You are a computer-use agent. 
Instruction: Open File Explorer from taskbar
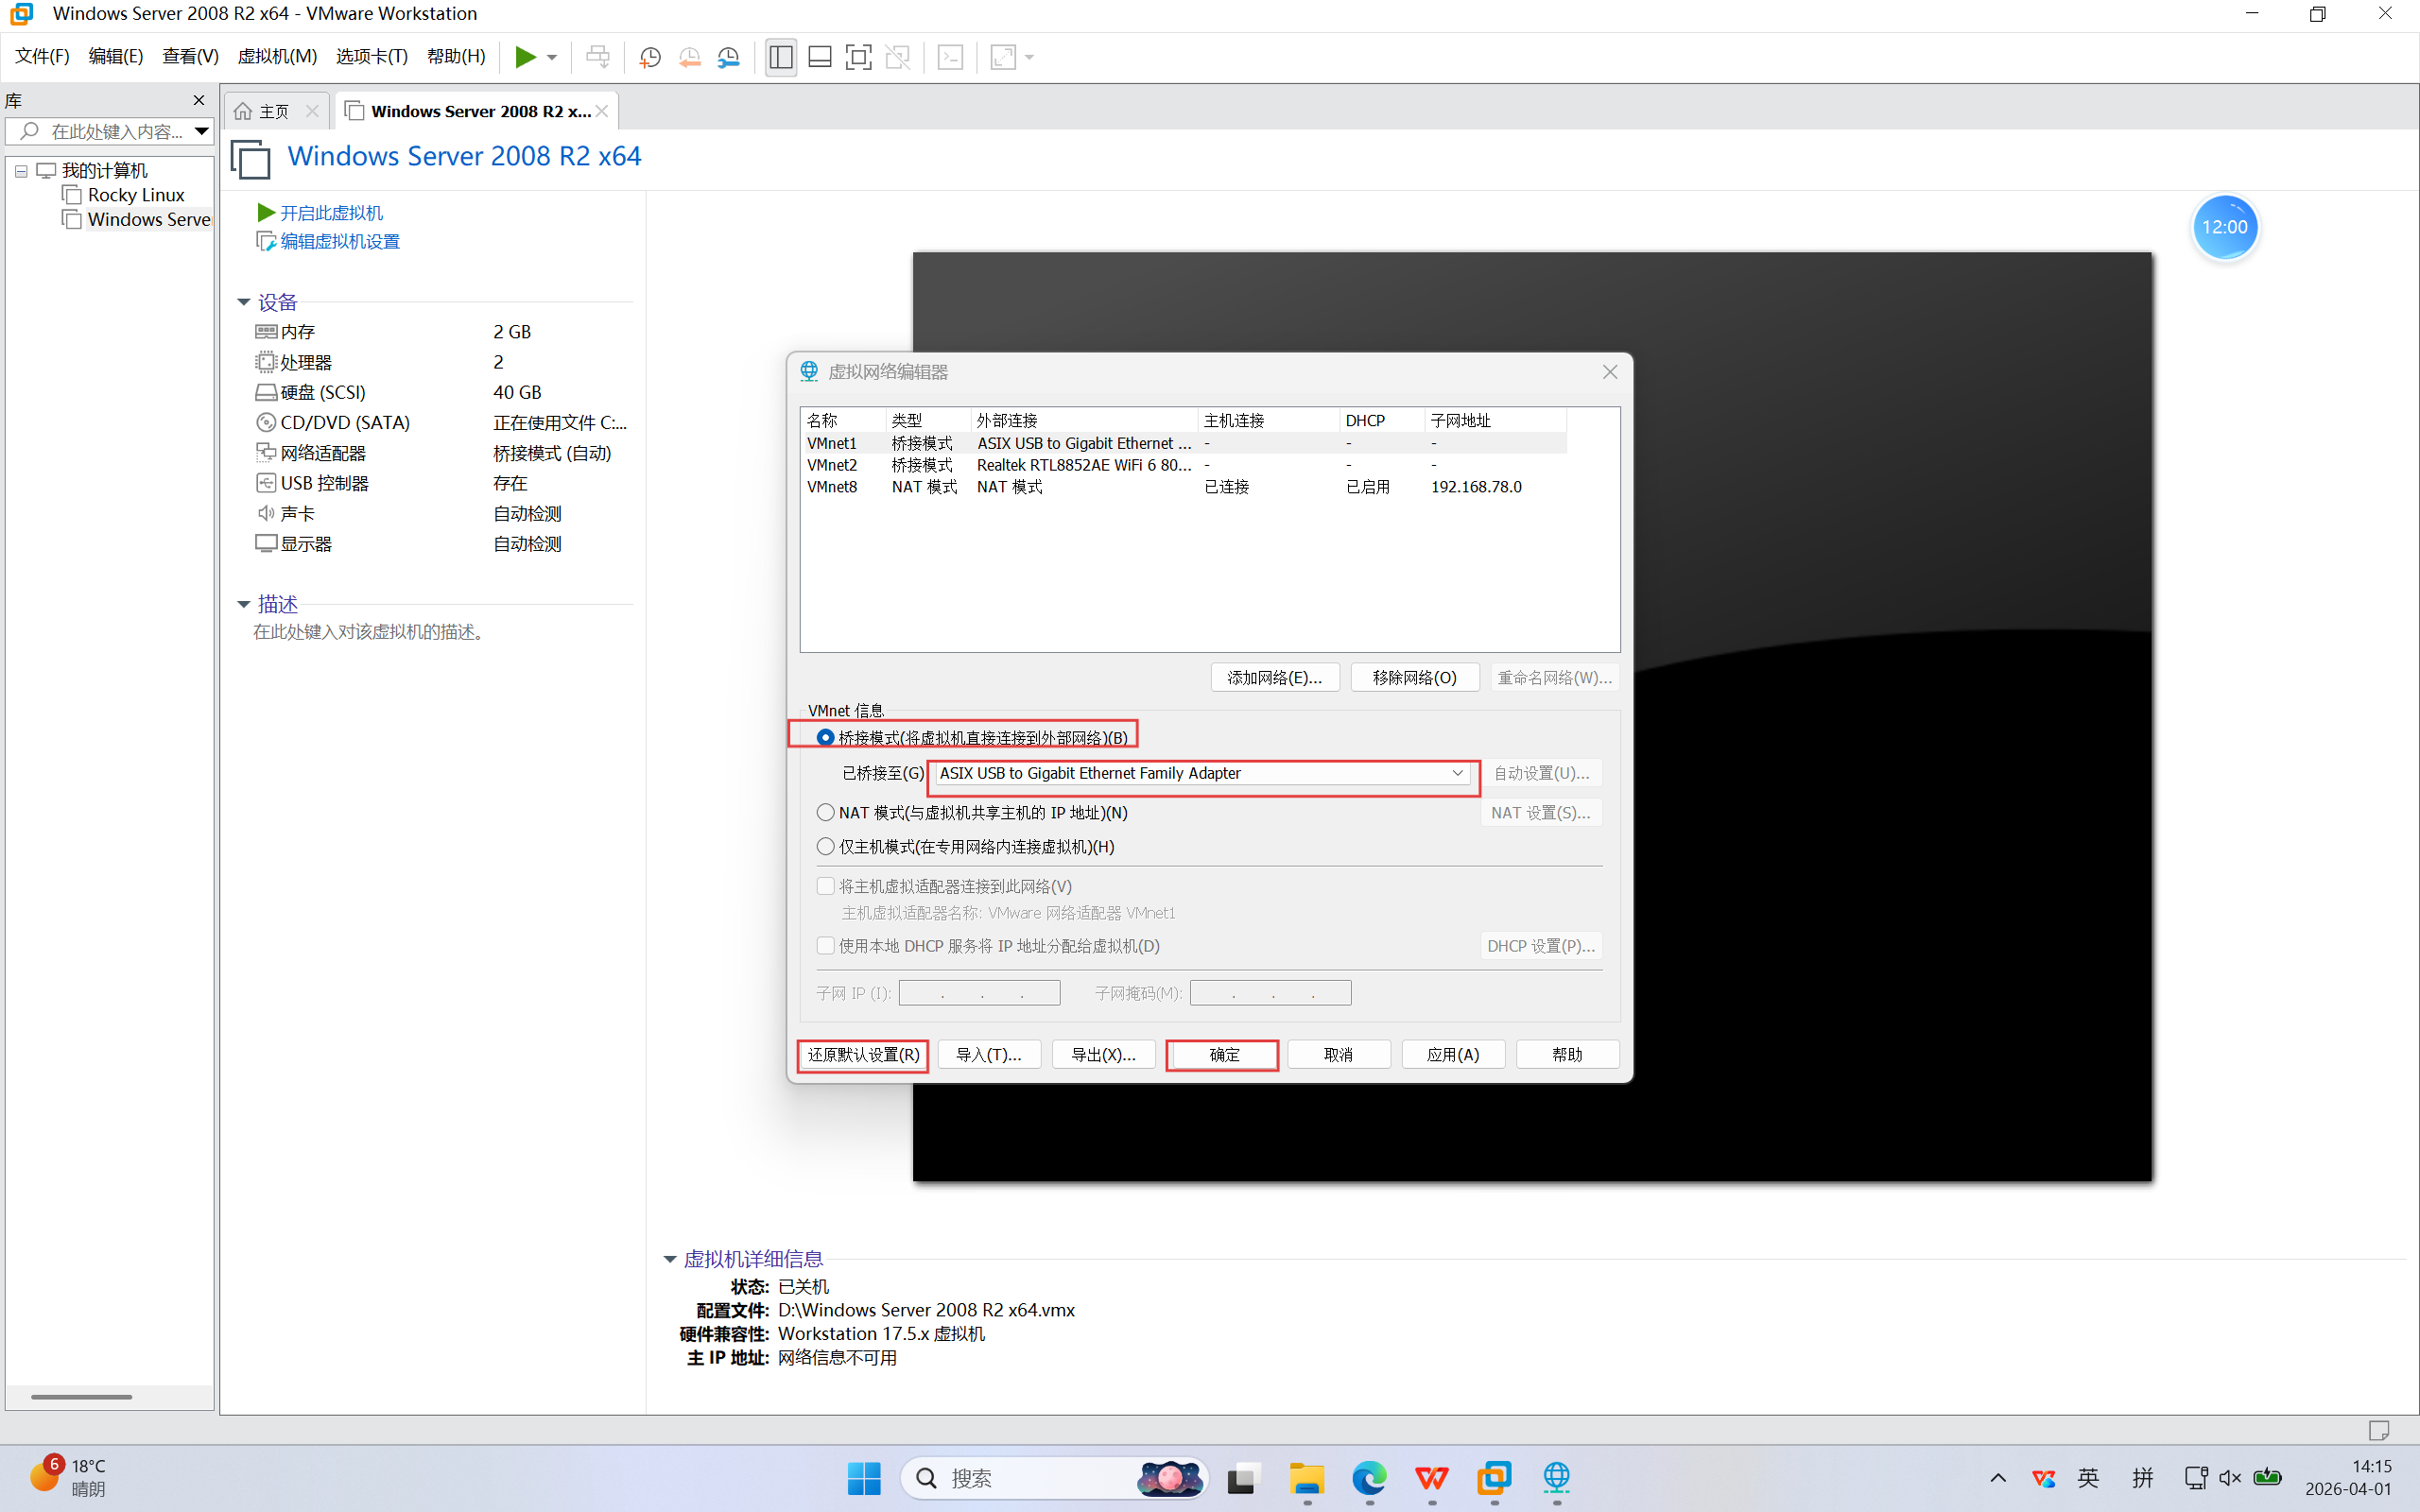(x=1306, y=1478)
